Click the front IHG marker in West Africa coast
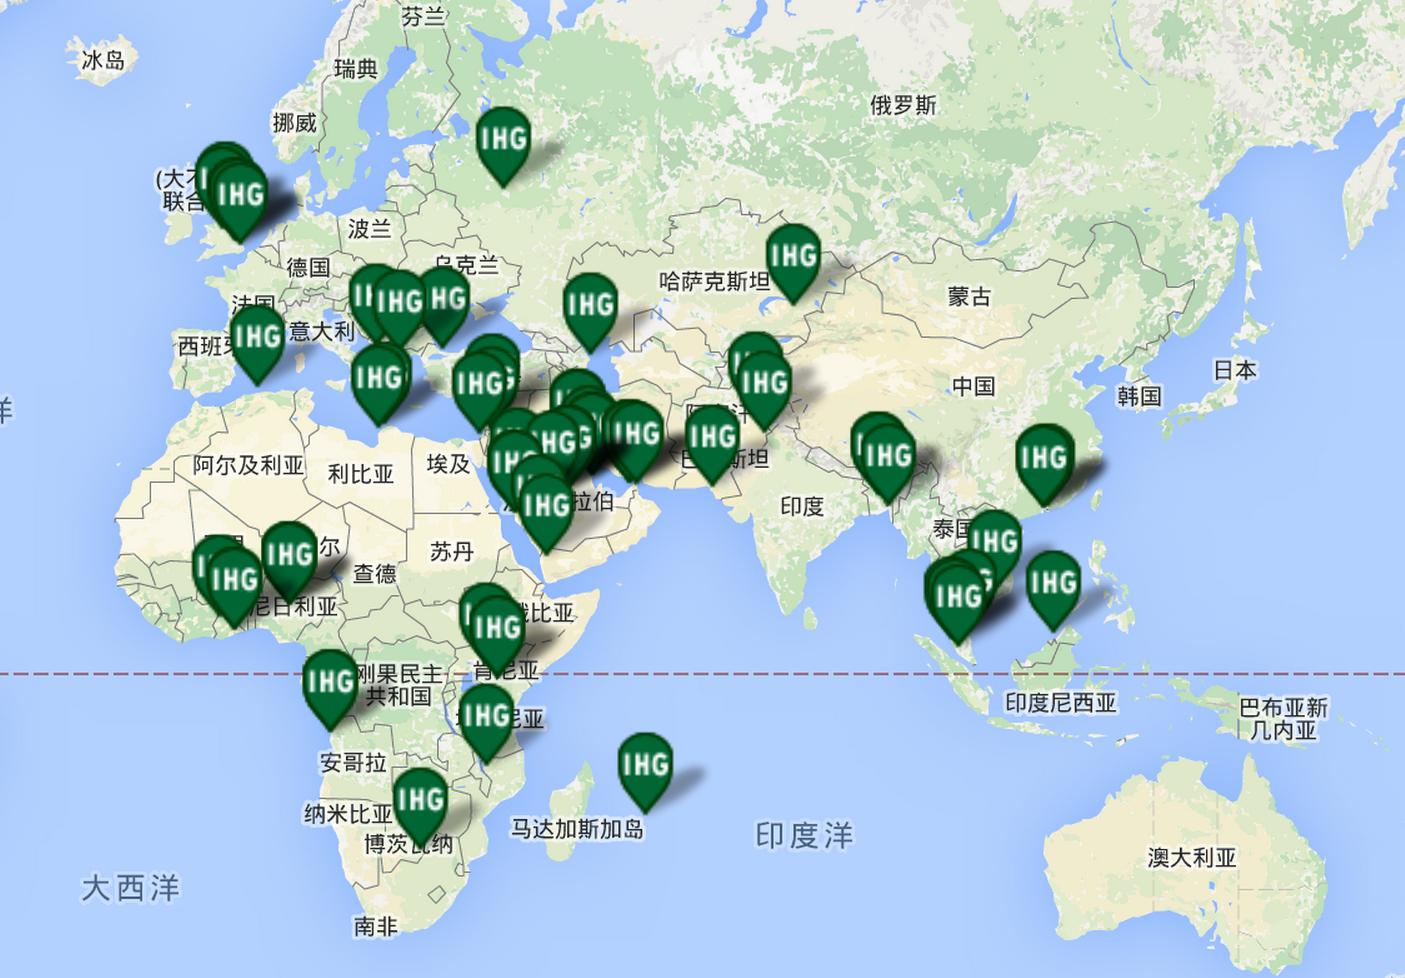The height and width of the screenshot is (978, 1405). [x=235, y=587]
